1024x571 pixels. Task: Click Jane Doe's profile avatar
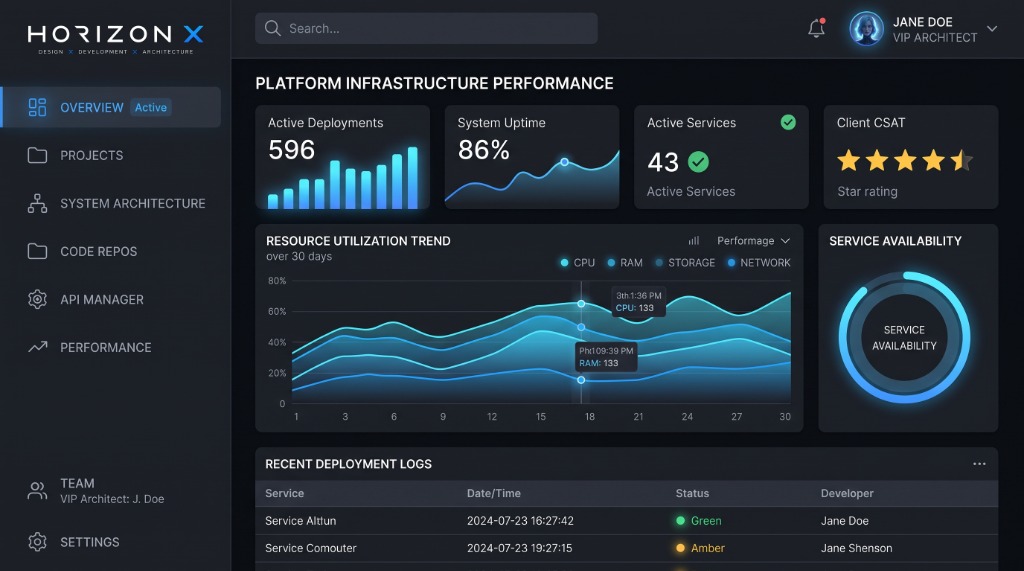[866, 29]
